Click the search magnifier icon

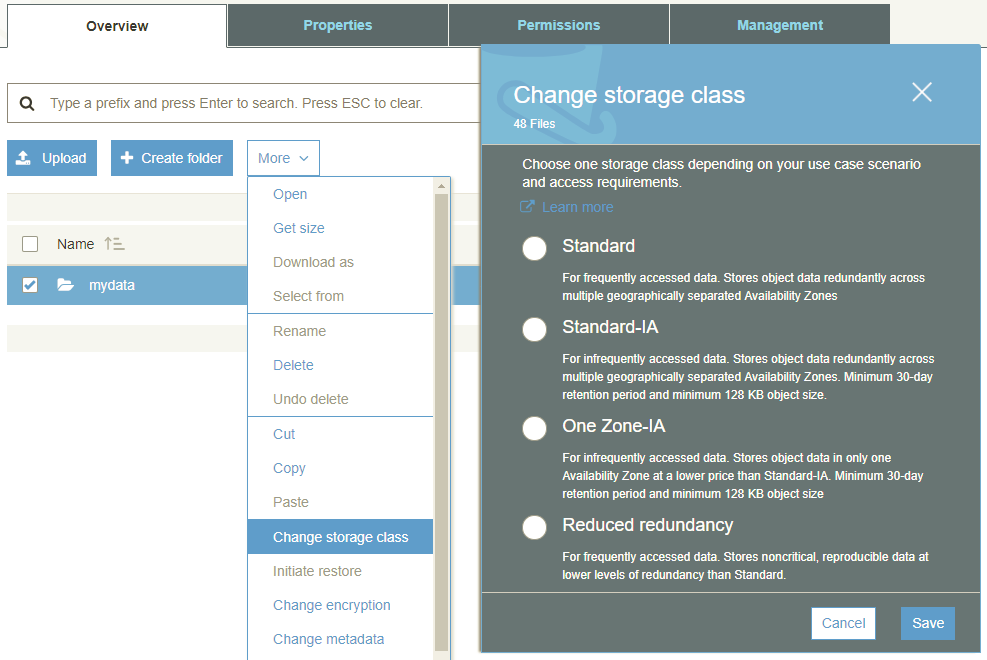[x=28, y=103]
